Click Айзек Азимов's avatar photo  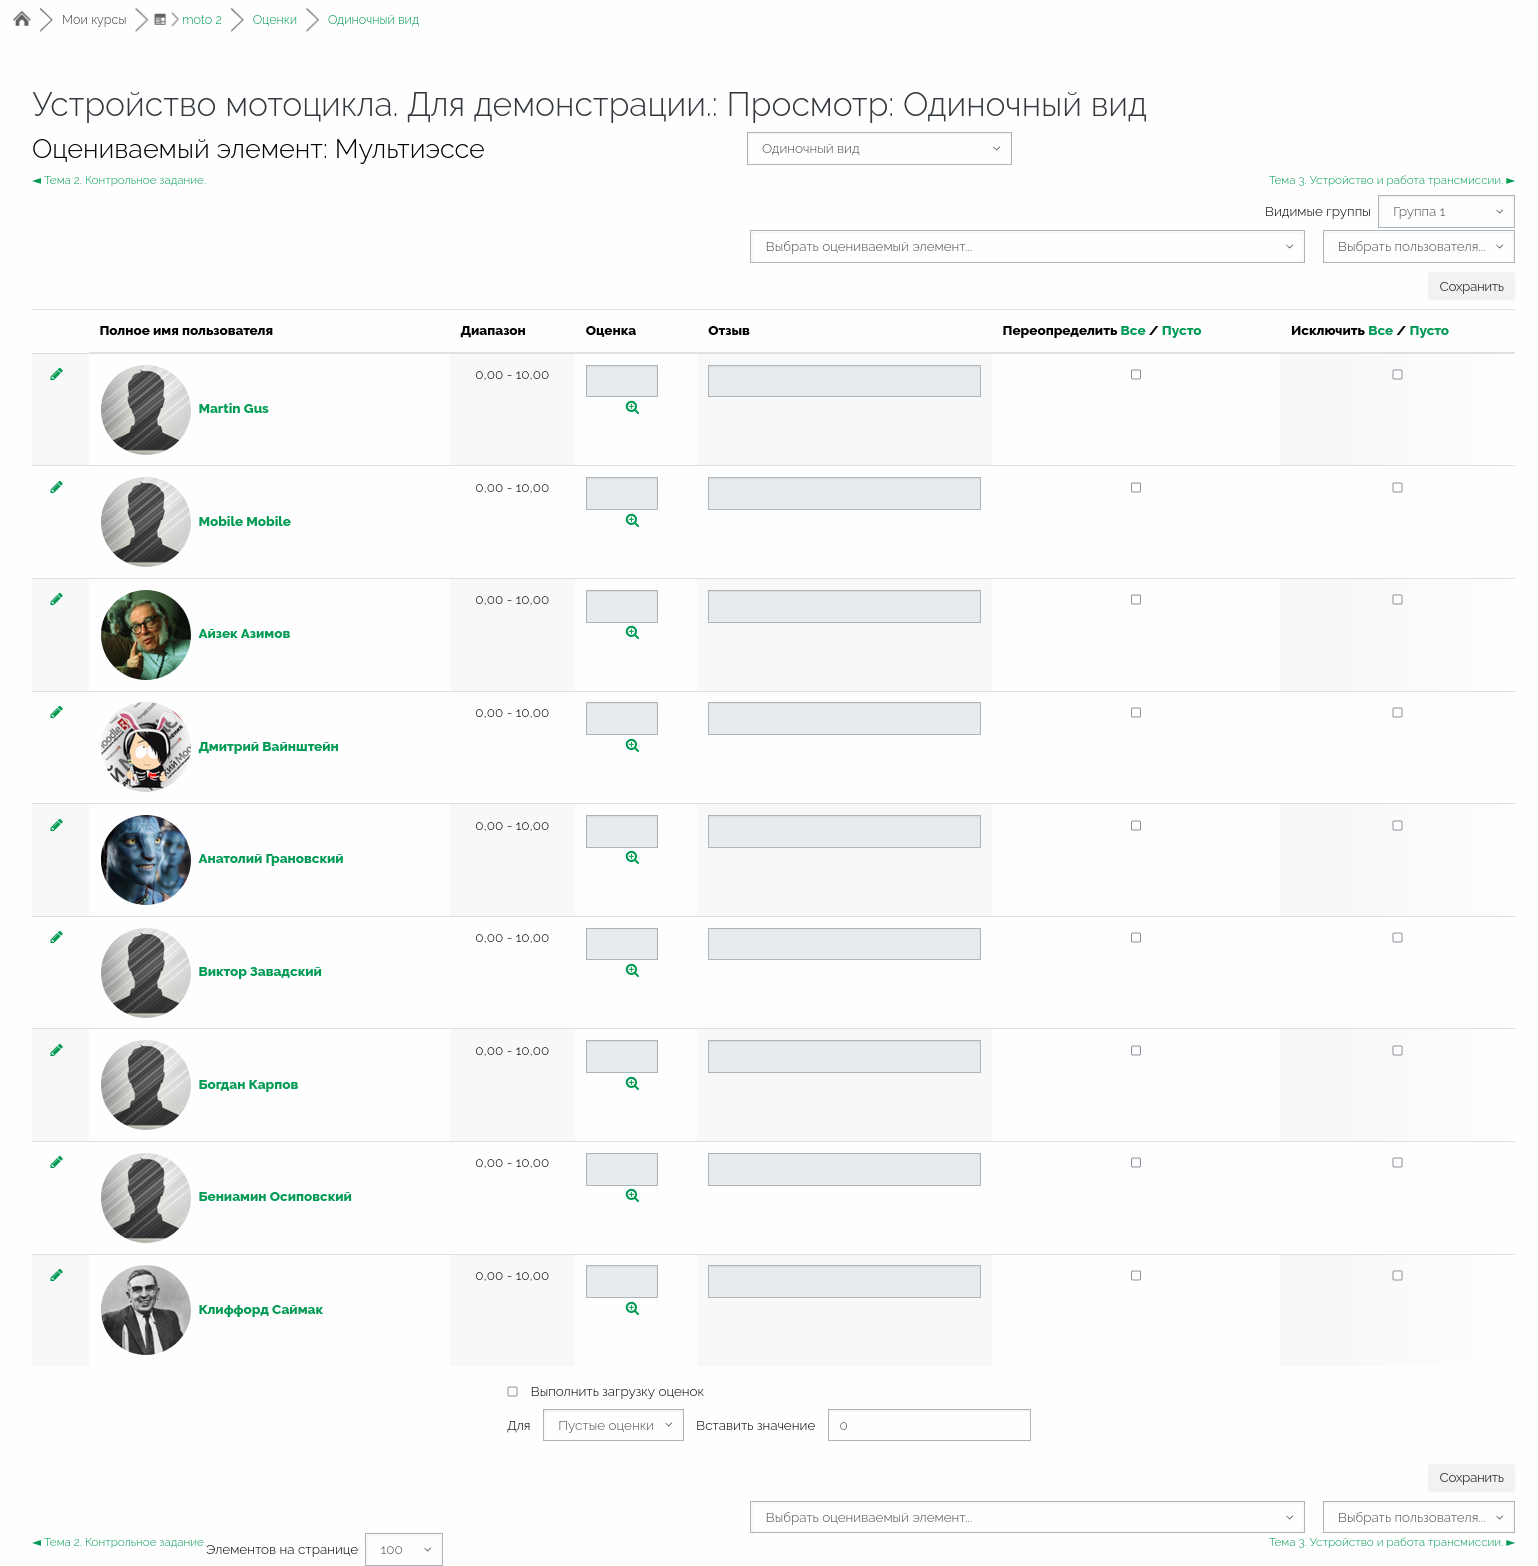146,635
